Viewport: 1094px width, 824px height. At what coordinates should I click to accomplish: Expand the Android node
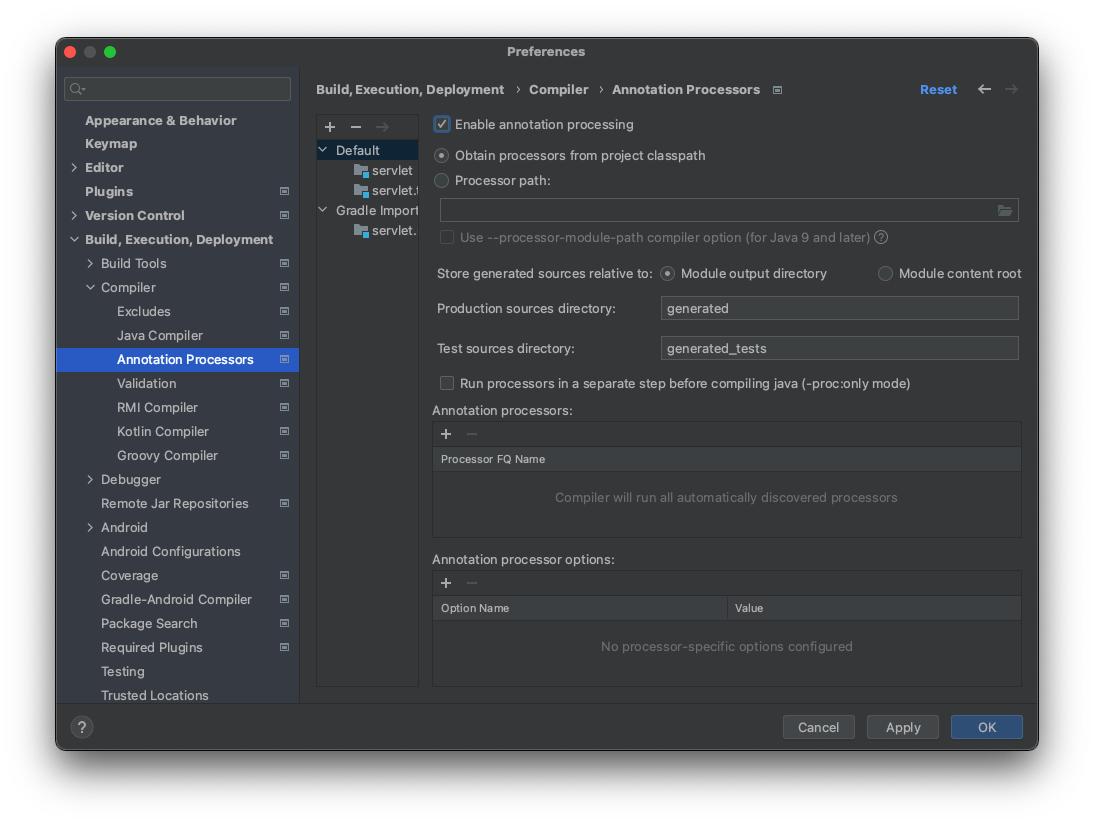[x=90, y=527]
